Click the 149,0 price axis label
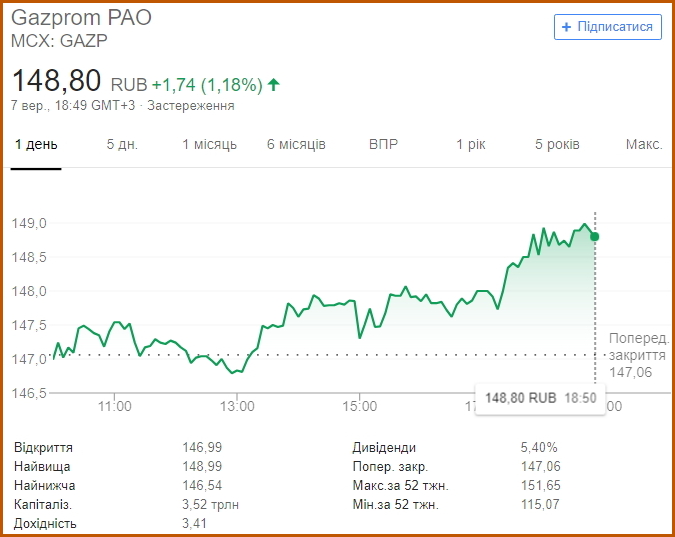This screenshot has width=675, height=537. point(29,223)
